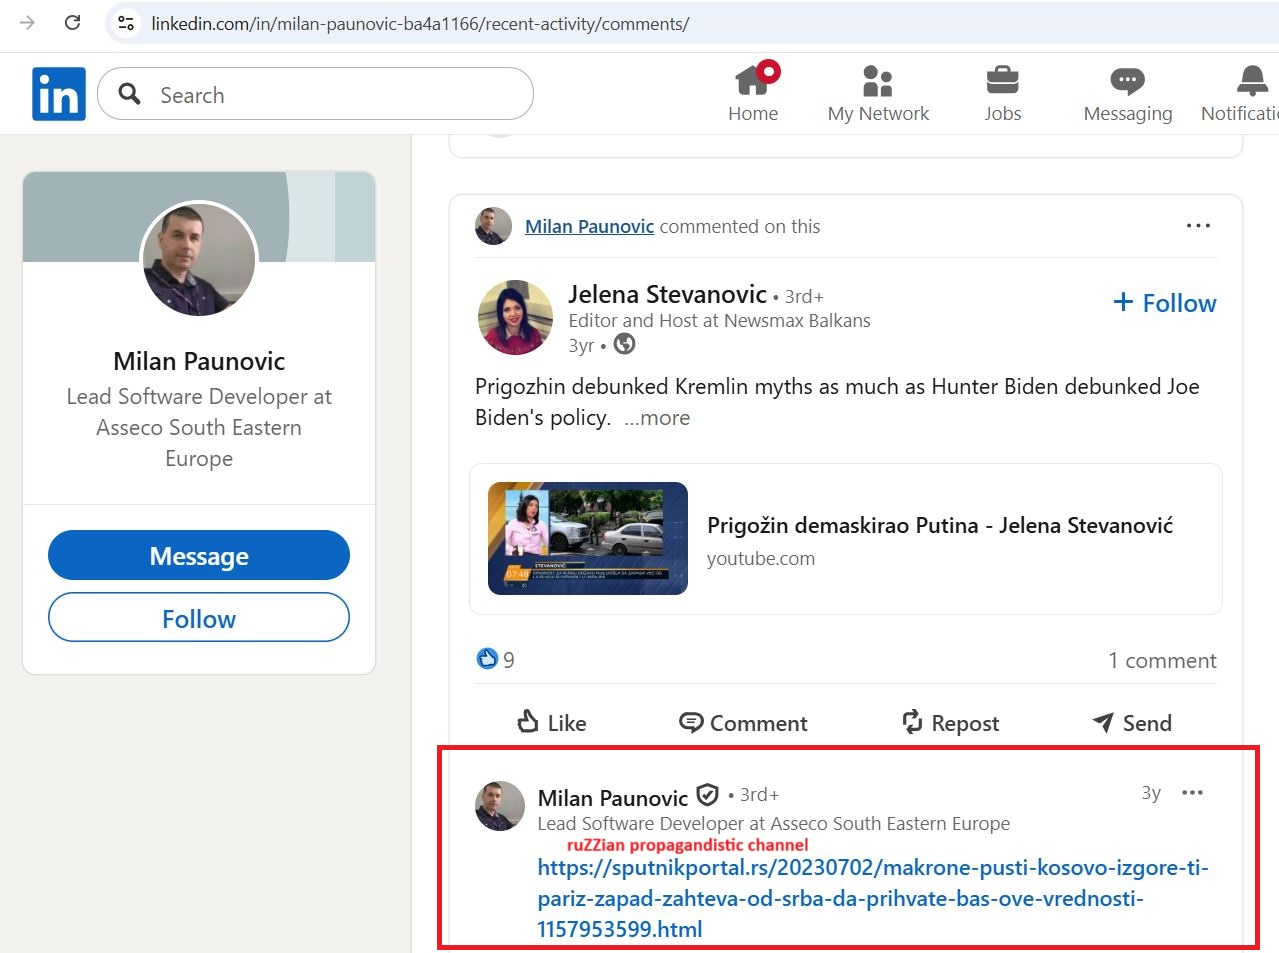
Task: Click the 3y timestamp on the comment
Action: pos(1151,793)
